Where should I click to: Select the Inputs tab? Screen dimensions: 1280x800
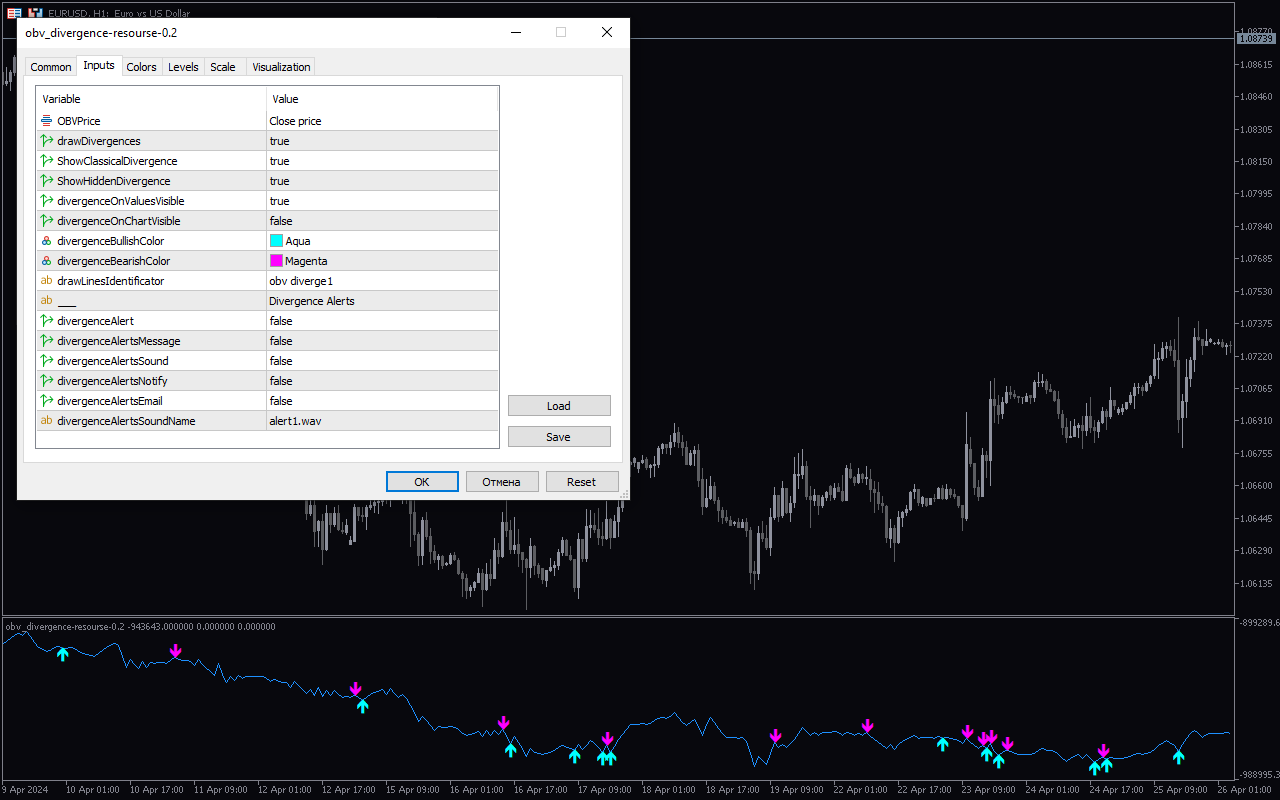pos(99,65)
